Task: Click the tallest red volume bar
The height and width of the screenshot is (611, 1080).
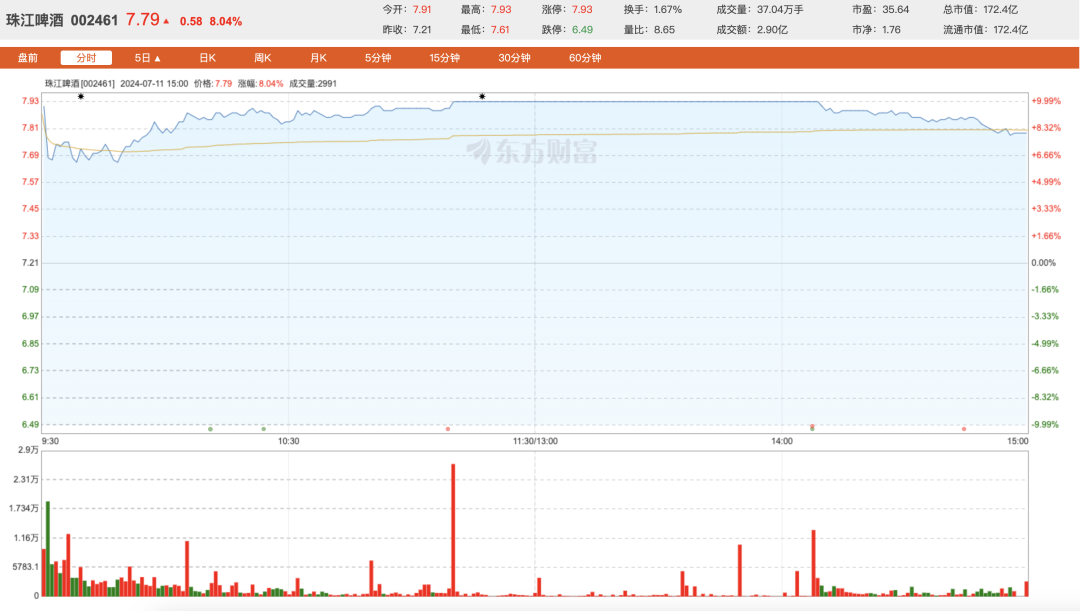Action: pyautogui.click(x=453, y=530)
